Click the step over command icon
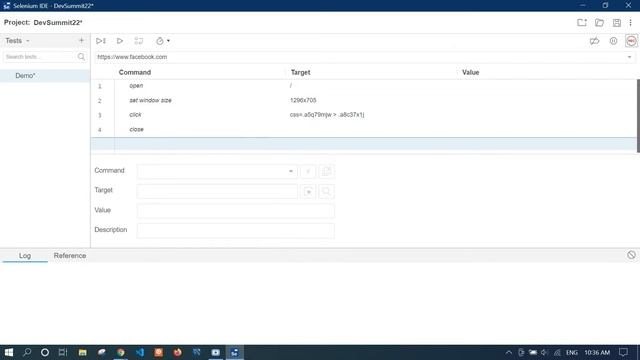 point(139,41)
